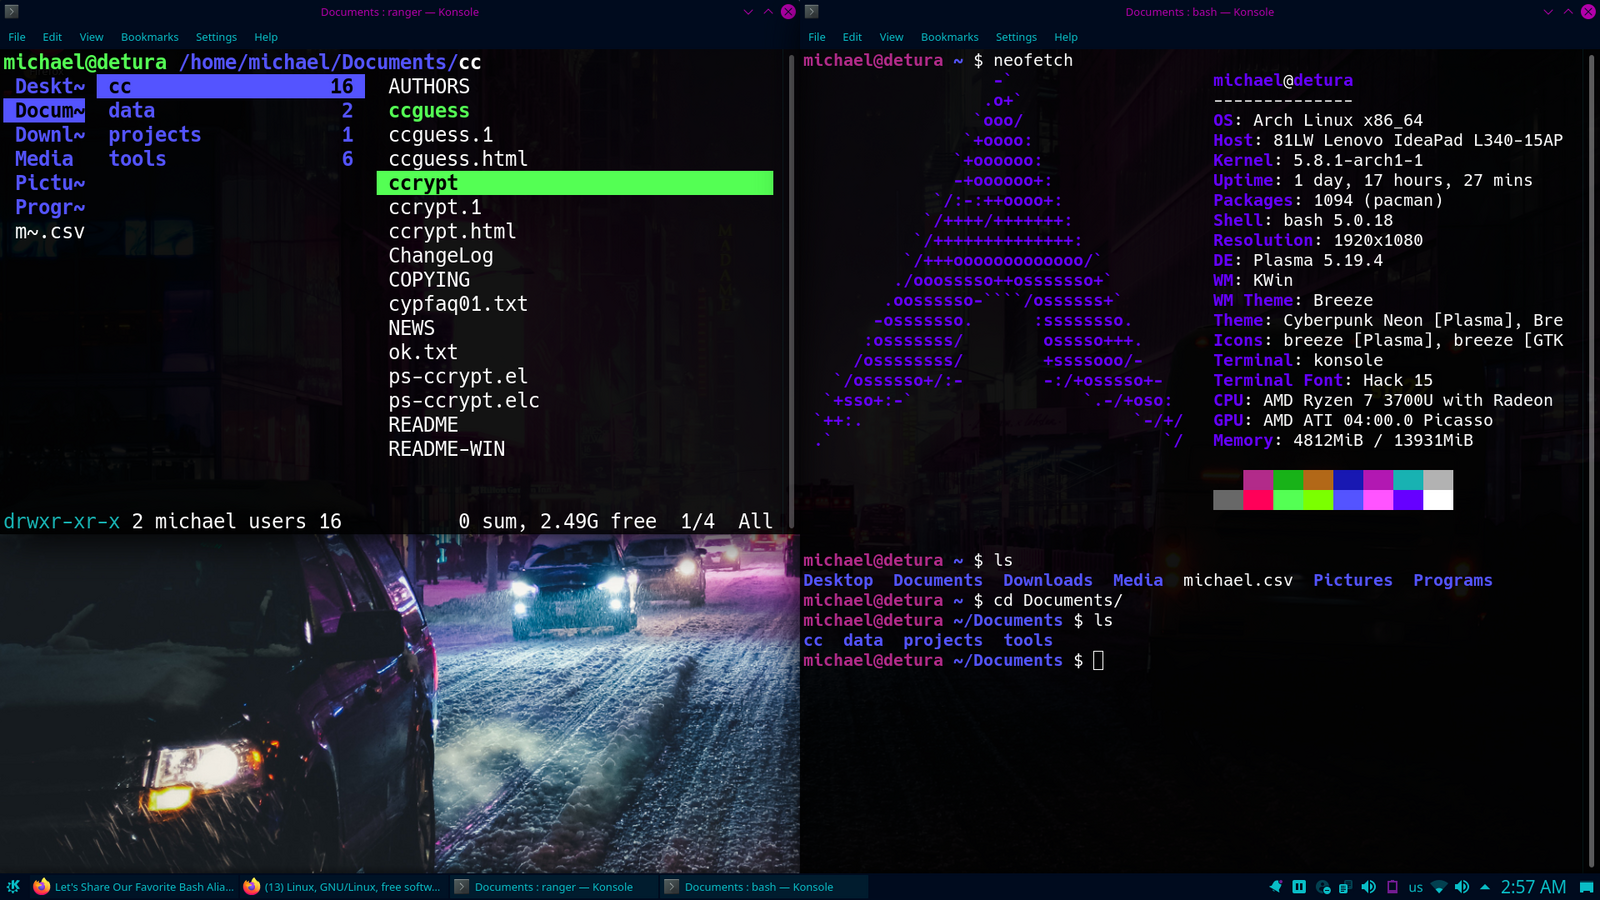Open the Wi-Fi network tray icon
The image size is (1600, 900).
click(x=1439, y=886)
